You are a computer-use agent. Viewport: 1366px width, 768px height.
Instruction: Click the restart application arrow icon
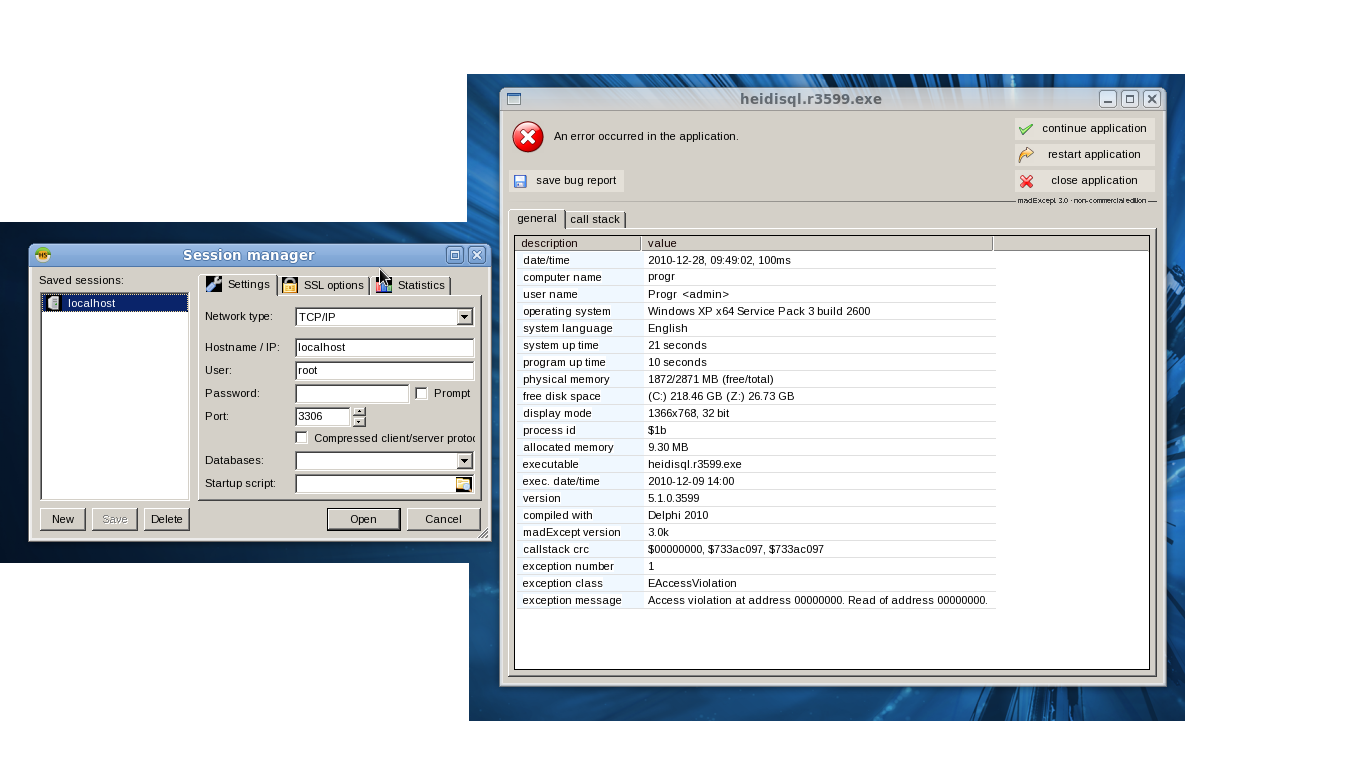[1026, 155]
